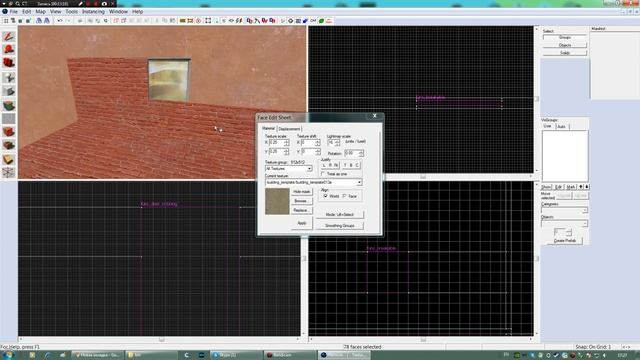Enable the Treat as one checkbox
The width and height of the screenshot is (640, 360).
click(323, 174)
